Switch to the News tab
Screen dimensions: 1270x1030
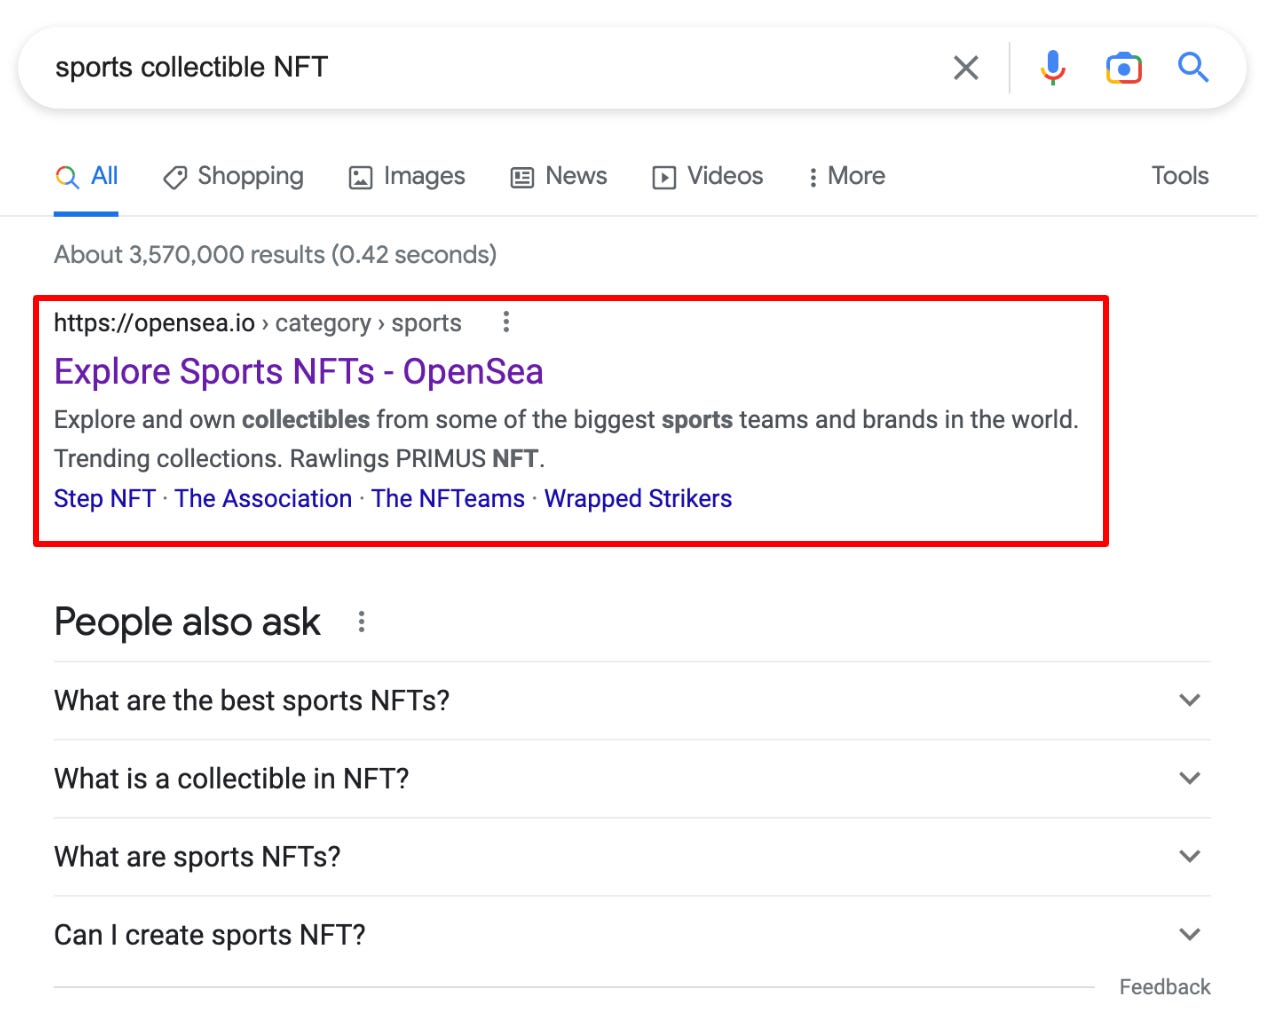click(x=558, y=177)
